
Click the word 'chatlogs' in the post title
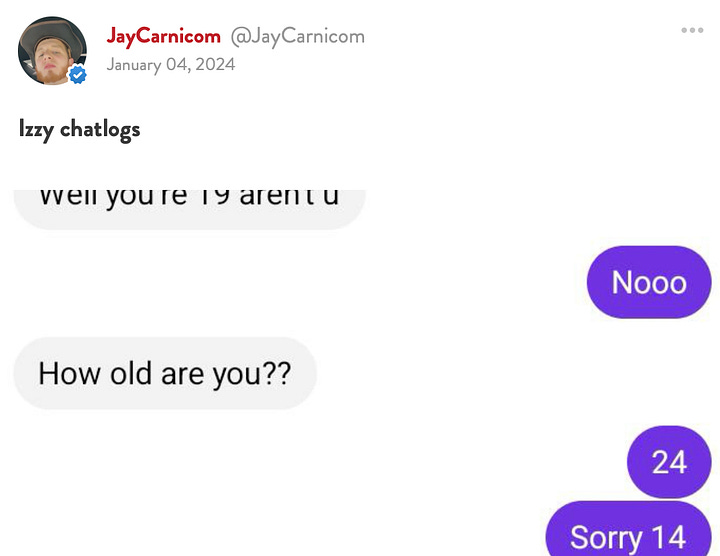click(100, 129)
